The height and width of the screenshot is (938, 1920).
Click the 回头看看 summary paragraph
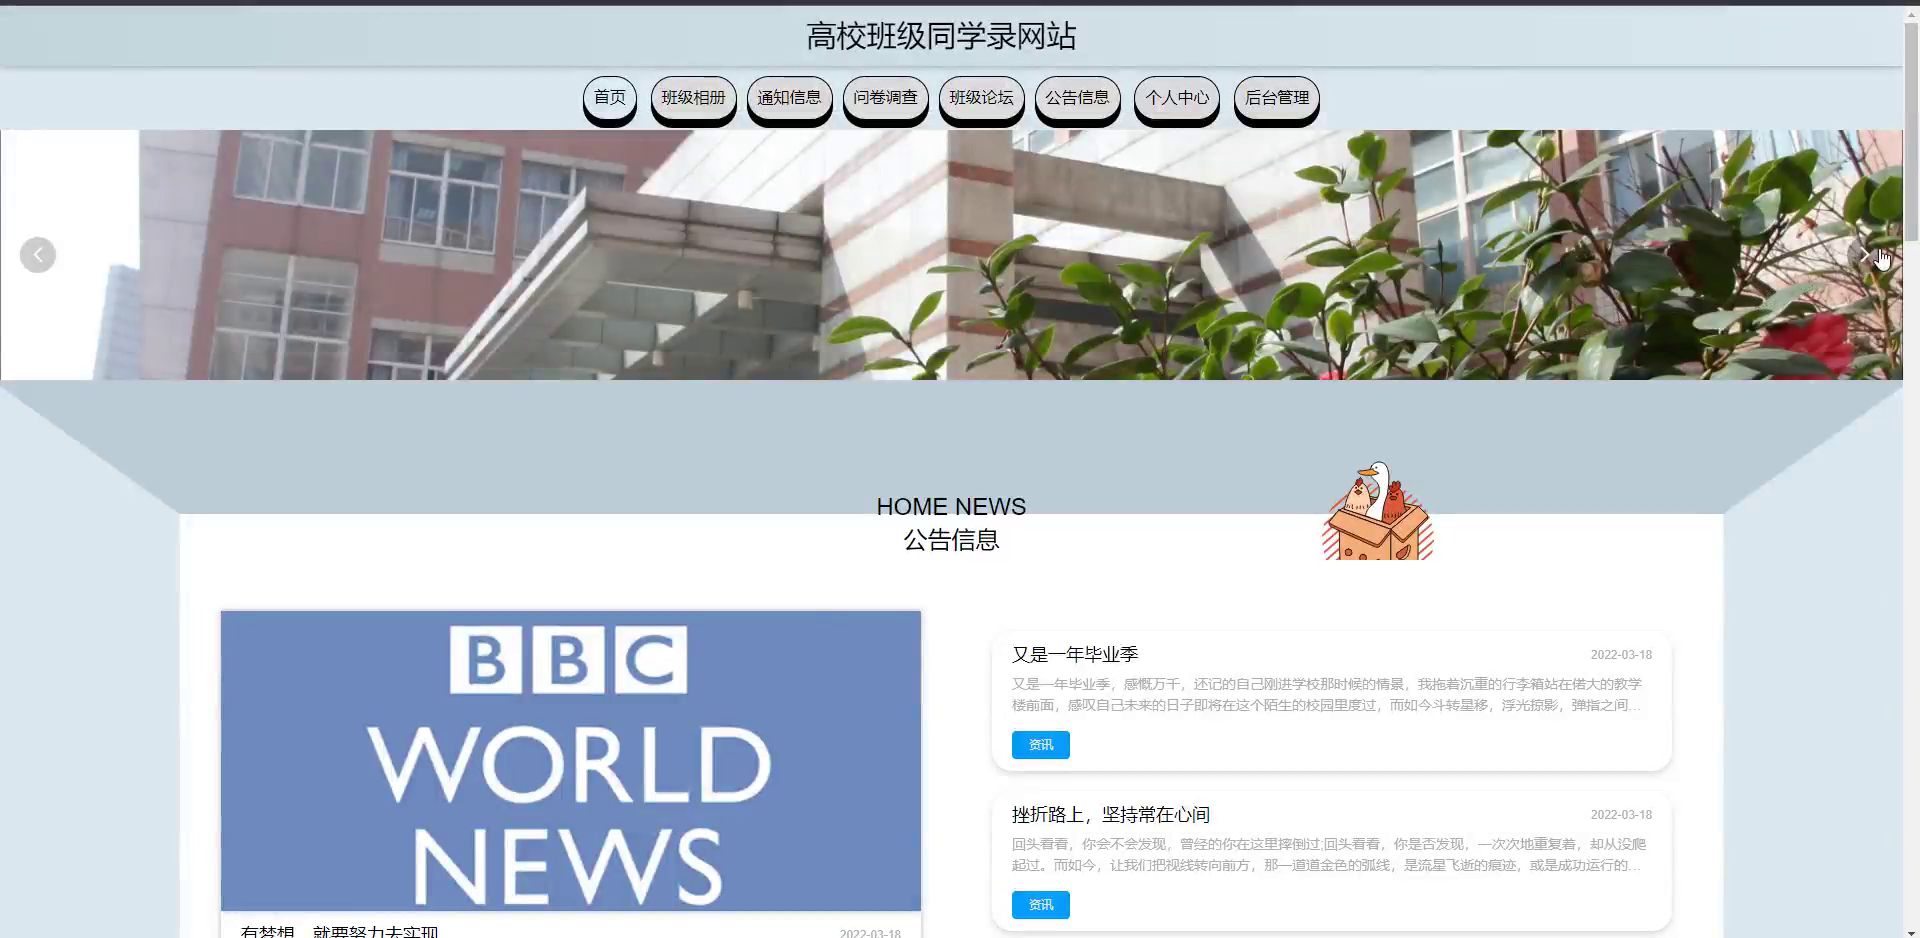1328,855
